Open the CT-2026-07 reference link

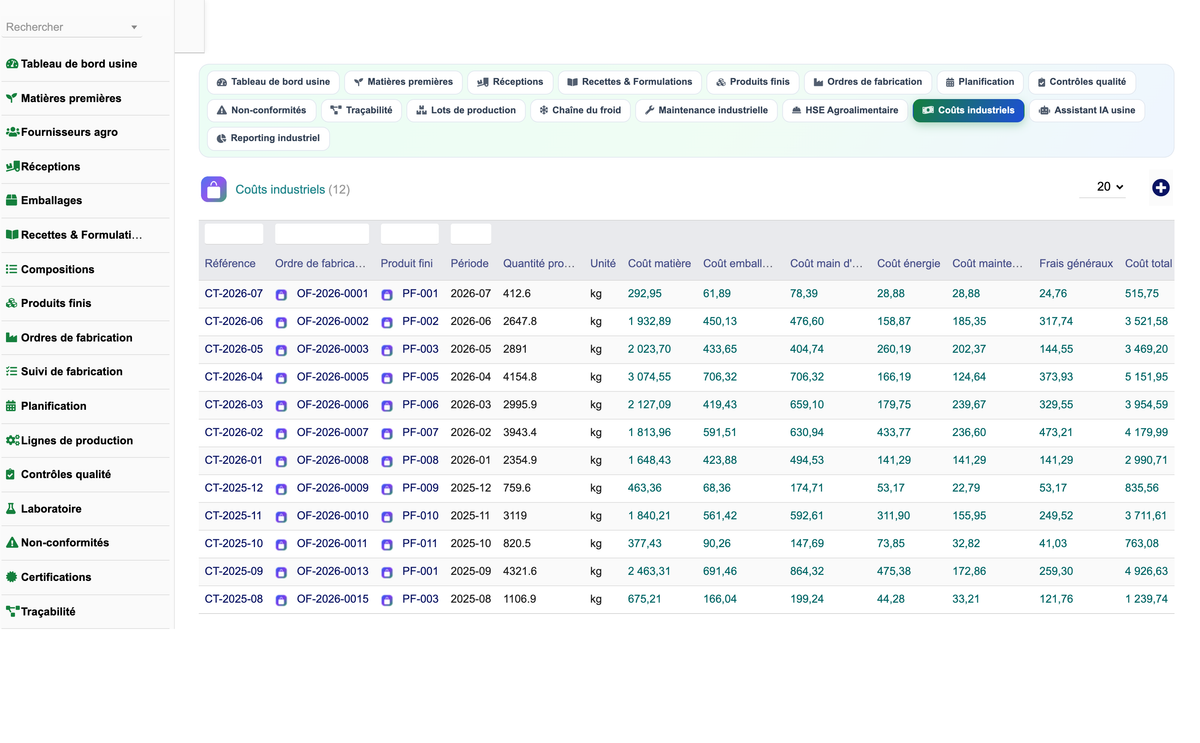point(234,294)
